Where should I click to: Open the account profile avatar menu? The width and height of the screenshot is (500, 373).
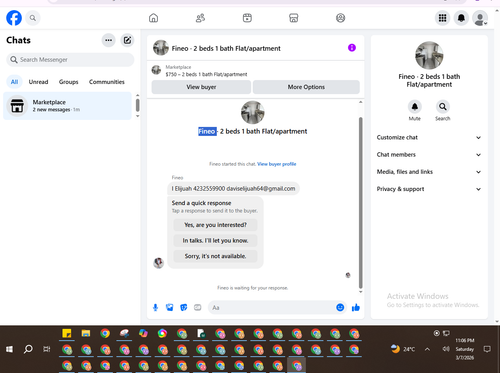point(480,18)
